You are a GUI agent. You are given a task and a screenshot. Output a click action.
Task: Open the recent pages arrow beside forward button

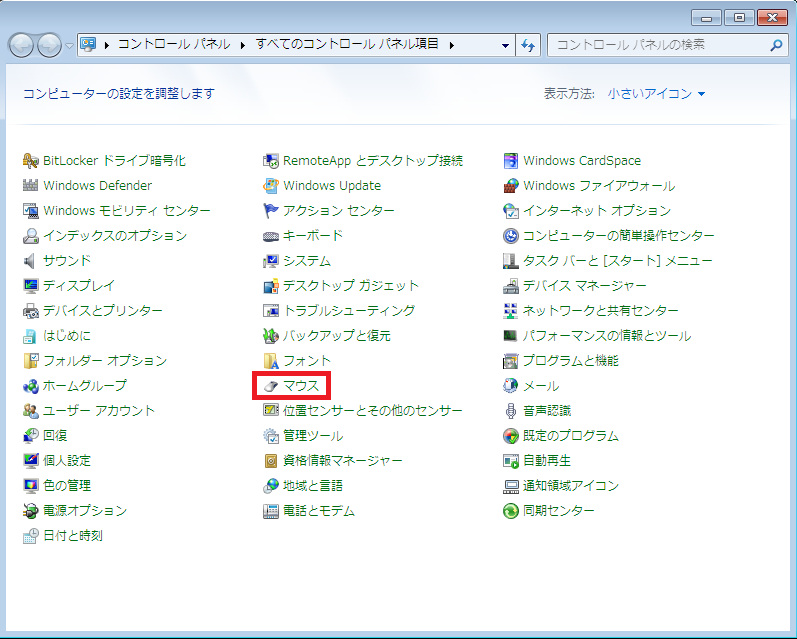coord(69,45)
